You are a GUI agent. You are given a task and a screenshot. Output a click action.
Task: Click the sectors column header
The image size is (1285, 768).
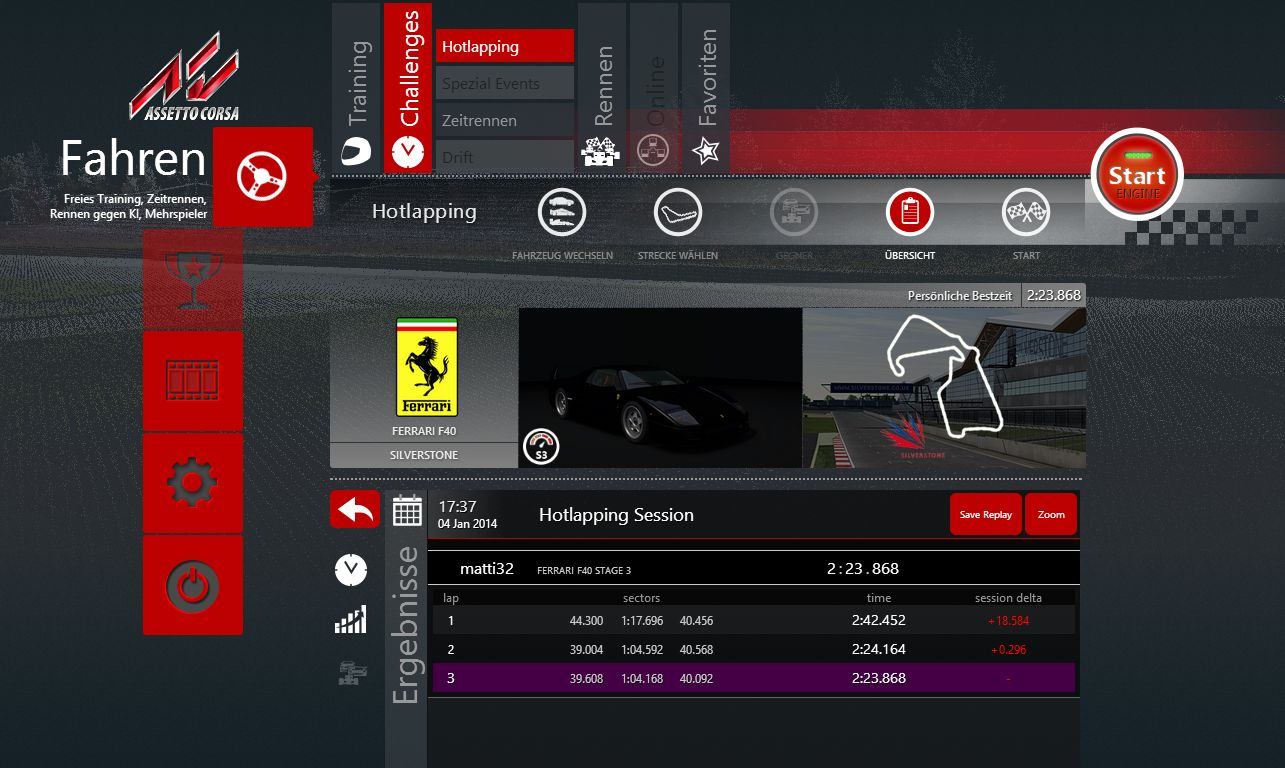[641, 598]
